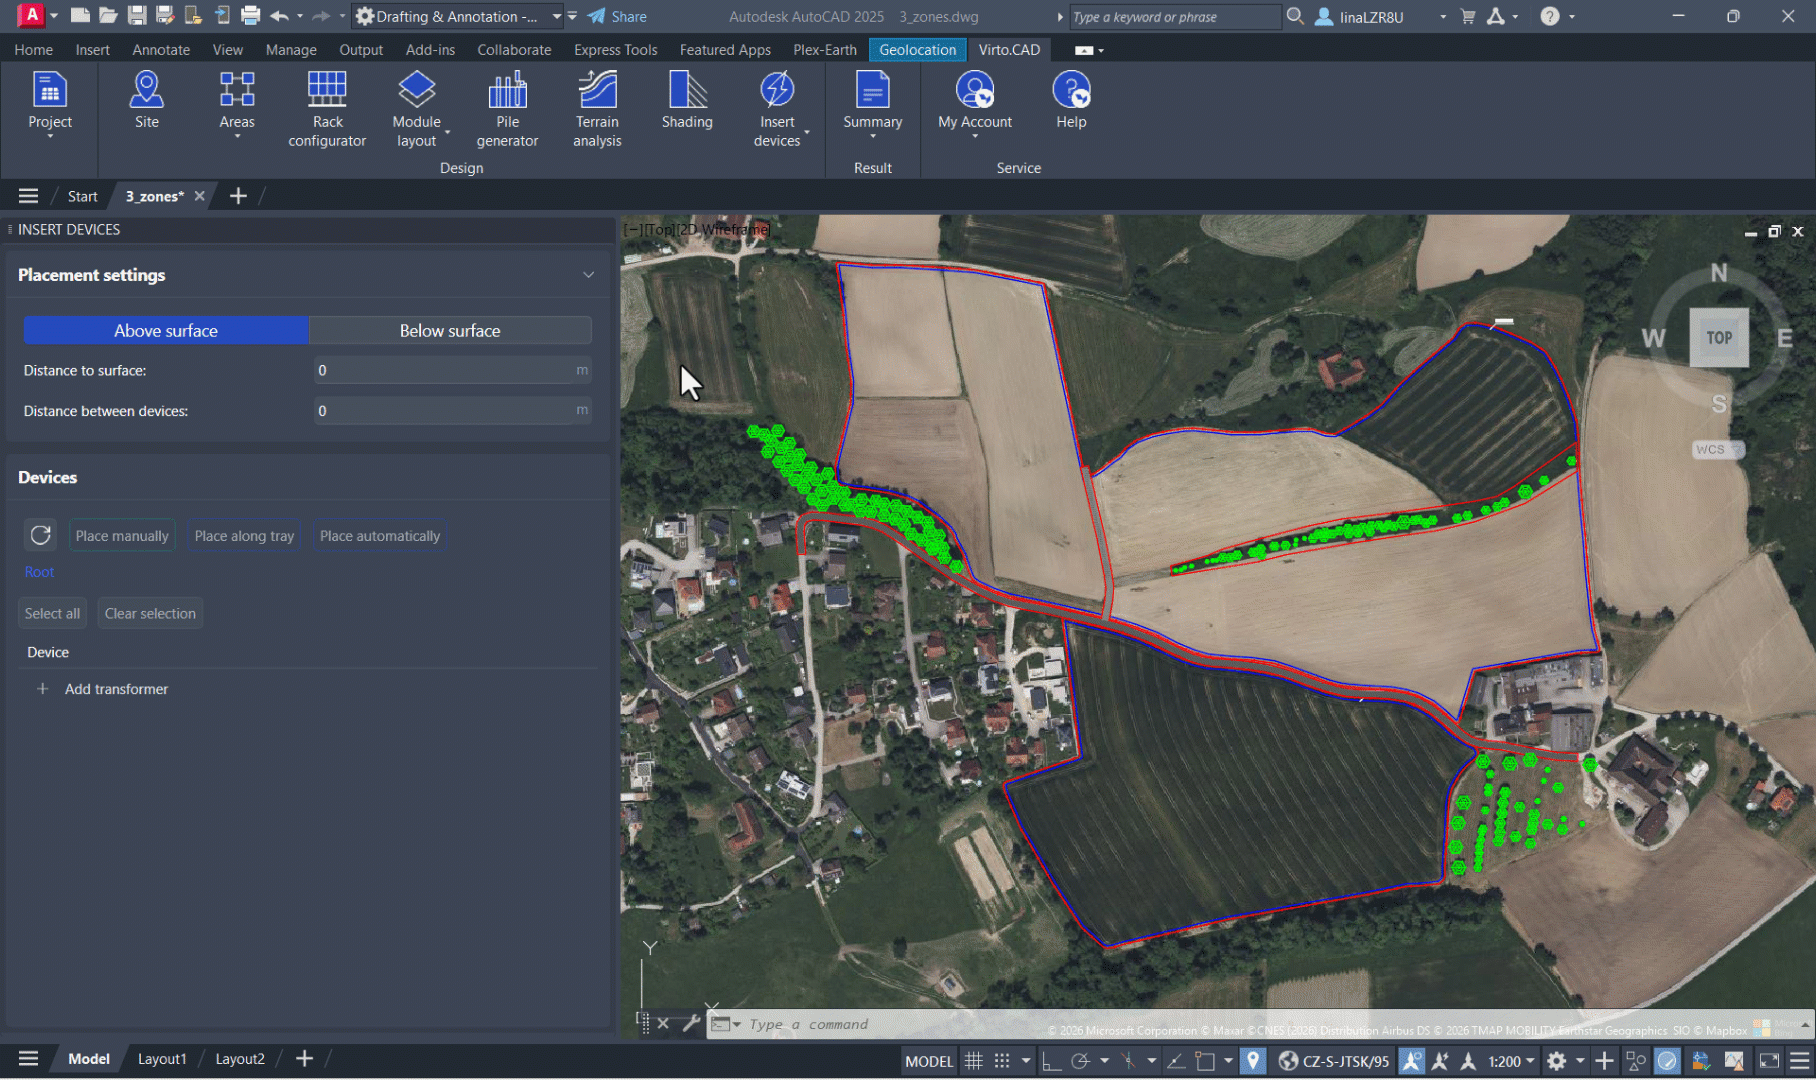Viewport: 1816px width, 1080px height.
Task: Click the Distance between devices input field
Action: pyautogui.click(x=452, y=410)
